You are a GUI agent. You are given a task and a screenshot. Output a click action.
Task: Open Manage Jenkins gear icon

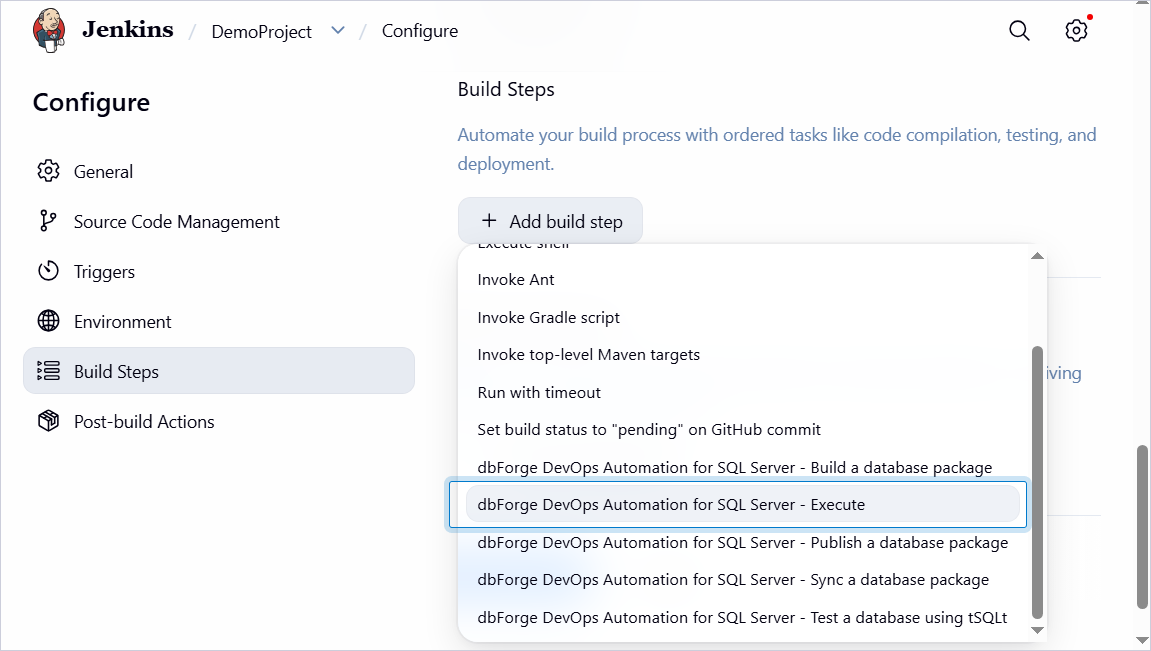[x=1076, y=31]
